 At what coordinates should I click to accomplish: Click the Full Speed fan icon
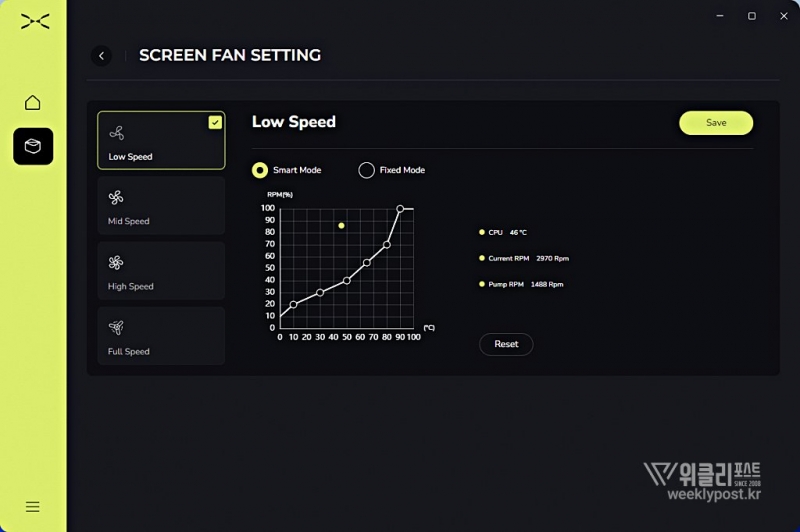pos(116,328)
